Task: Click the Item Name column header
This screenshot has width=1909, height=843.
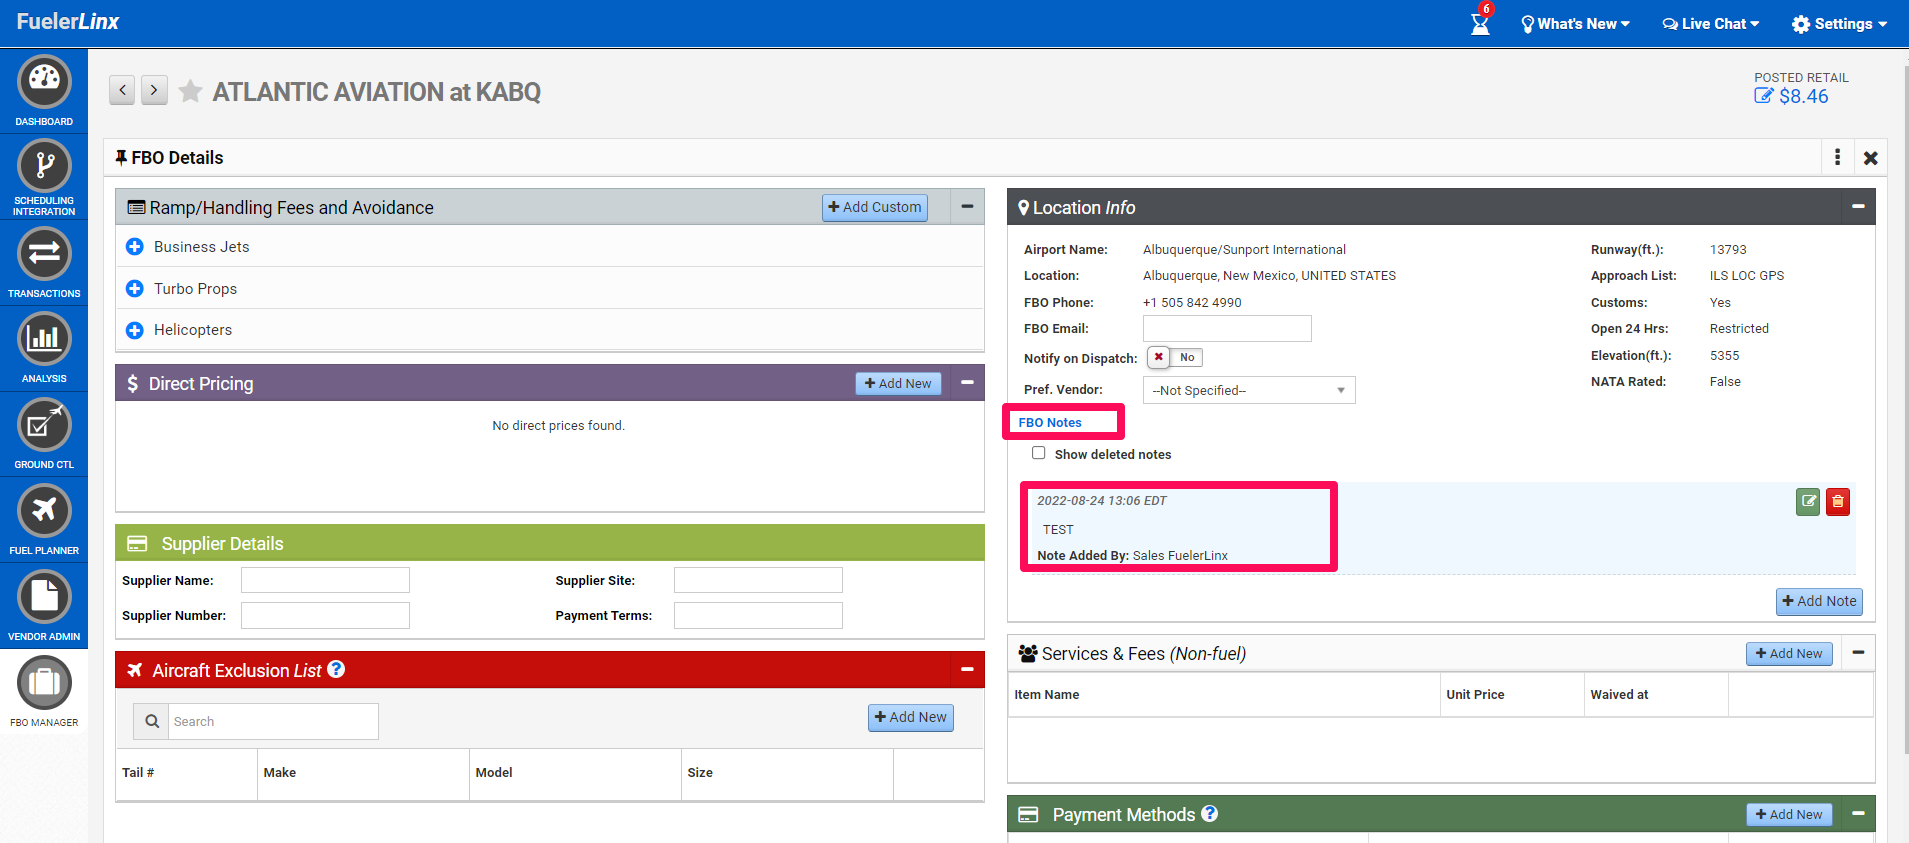Action: (1047, 694)
